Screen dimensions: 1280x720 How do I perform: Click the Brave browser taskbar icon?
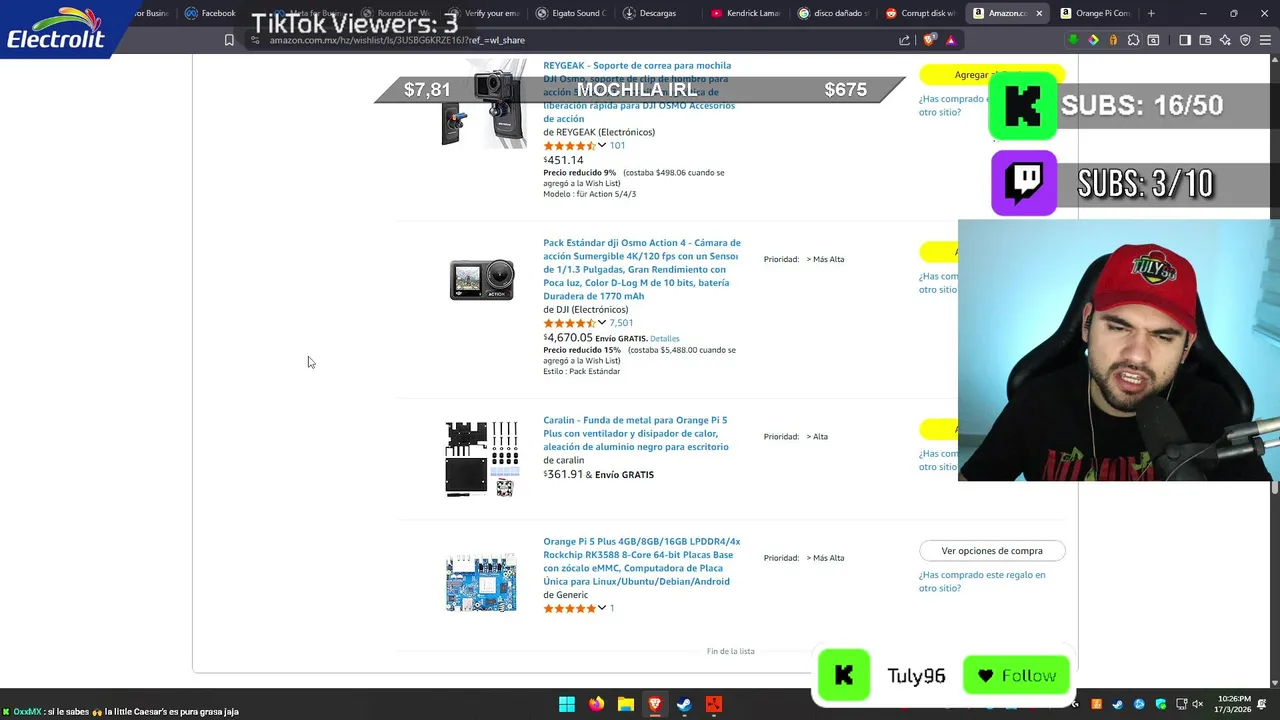point(655,704)
